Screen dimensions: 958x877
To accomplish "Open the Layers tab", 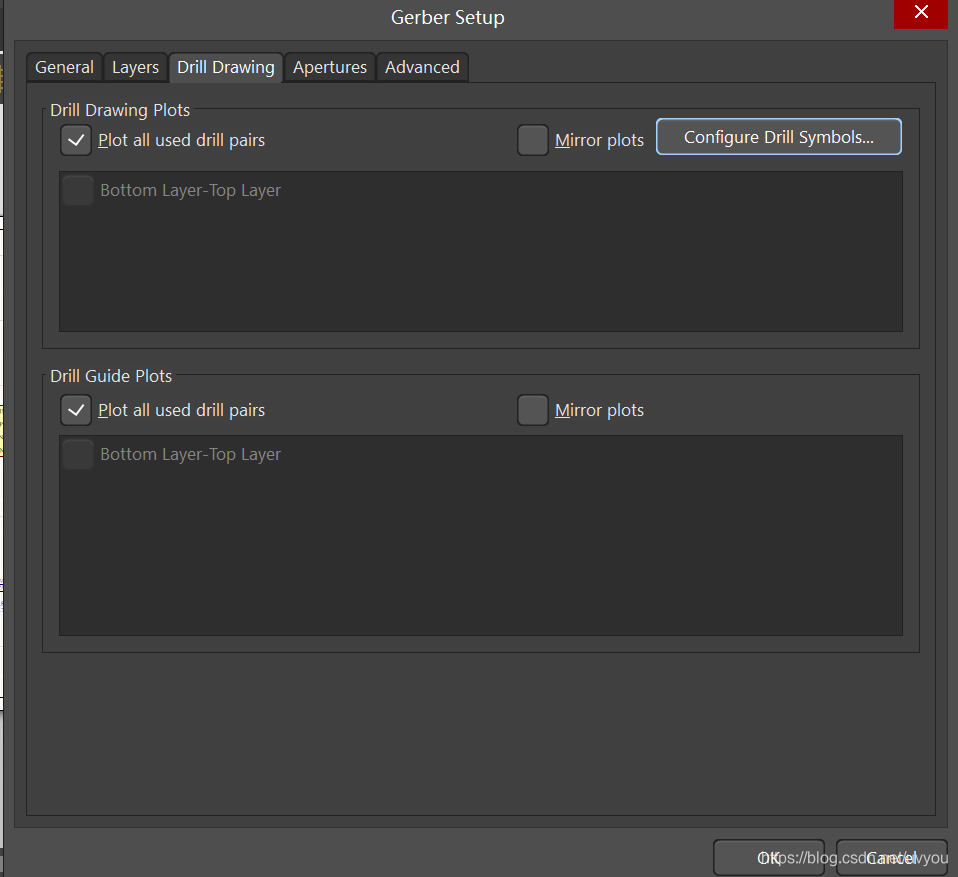I will pyautogui.click(x=135, y=67).
